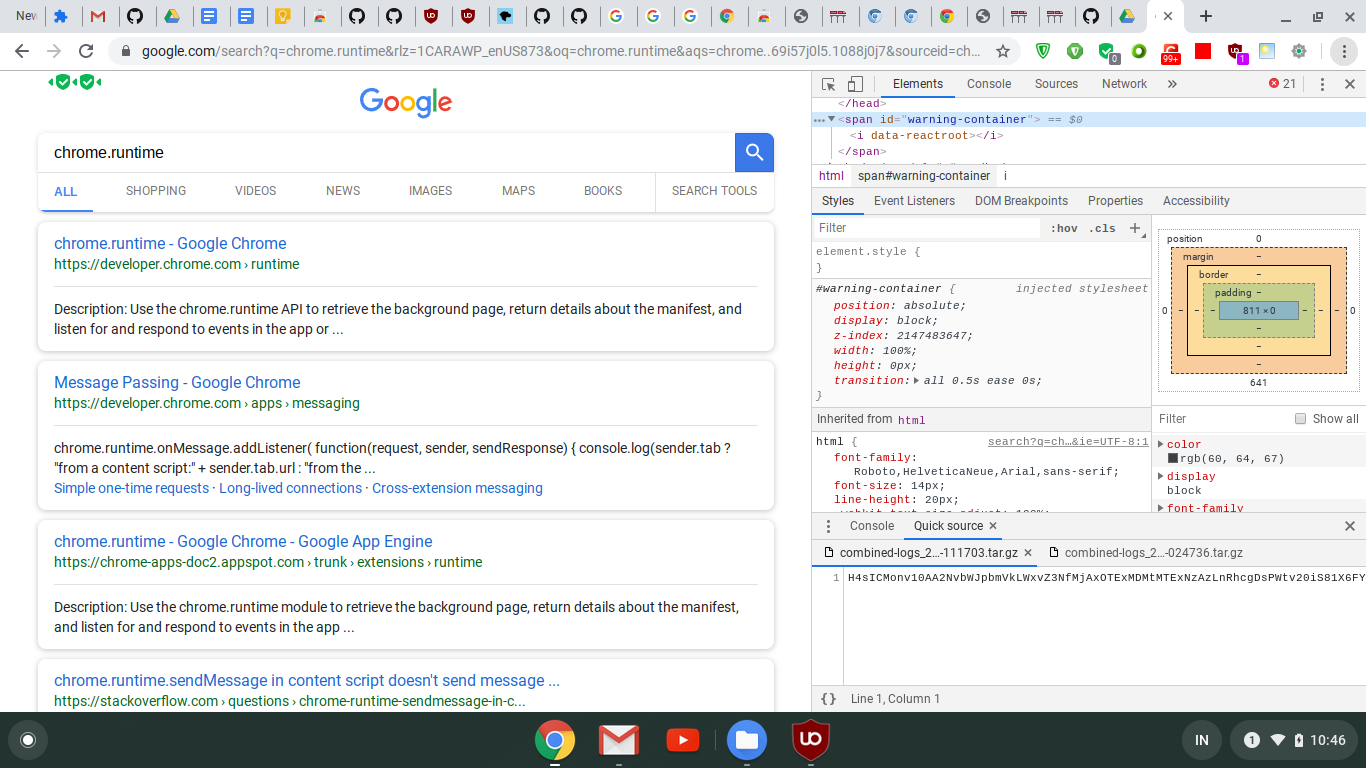Viewport: 1366px width, 768px height.
Task: Open the Properties pane
Action: (x=1115, y=201)
